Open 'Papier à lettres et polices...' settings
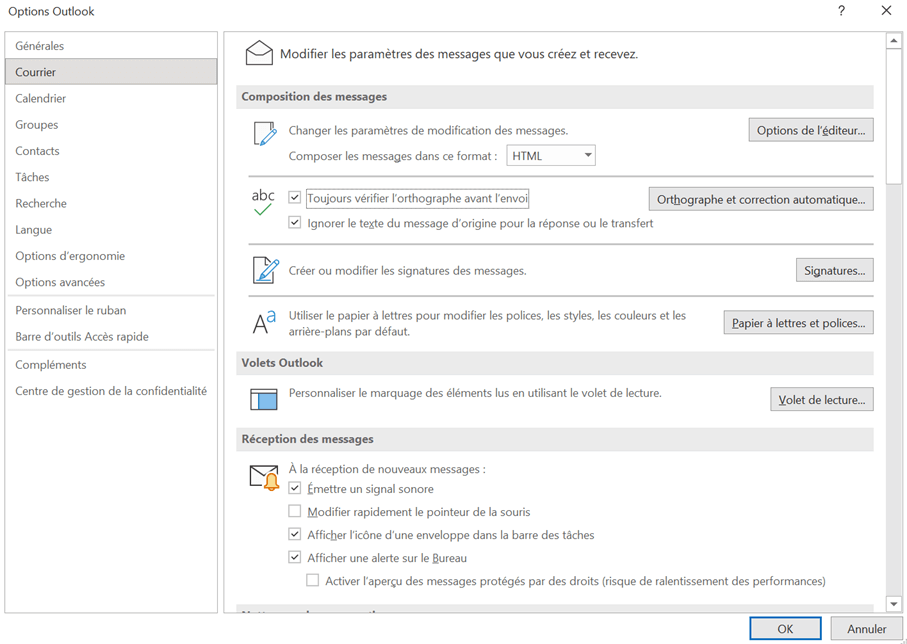Screen dimensions: 907x644 click(x=798, y=323)
